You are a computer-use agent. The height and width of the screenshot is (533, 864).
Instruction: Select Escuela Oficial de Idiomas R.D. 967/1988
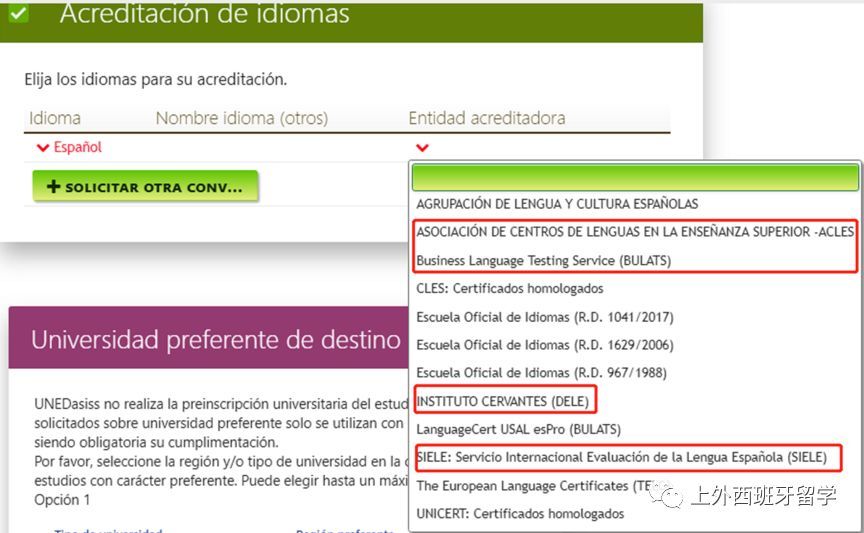click(541, 373)
